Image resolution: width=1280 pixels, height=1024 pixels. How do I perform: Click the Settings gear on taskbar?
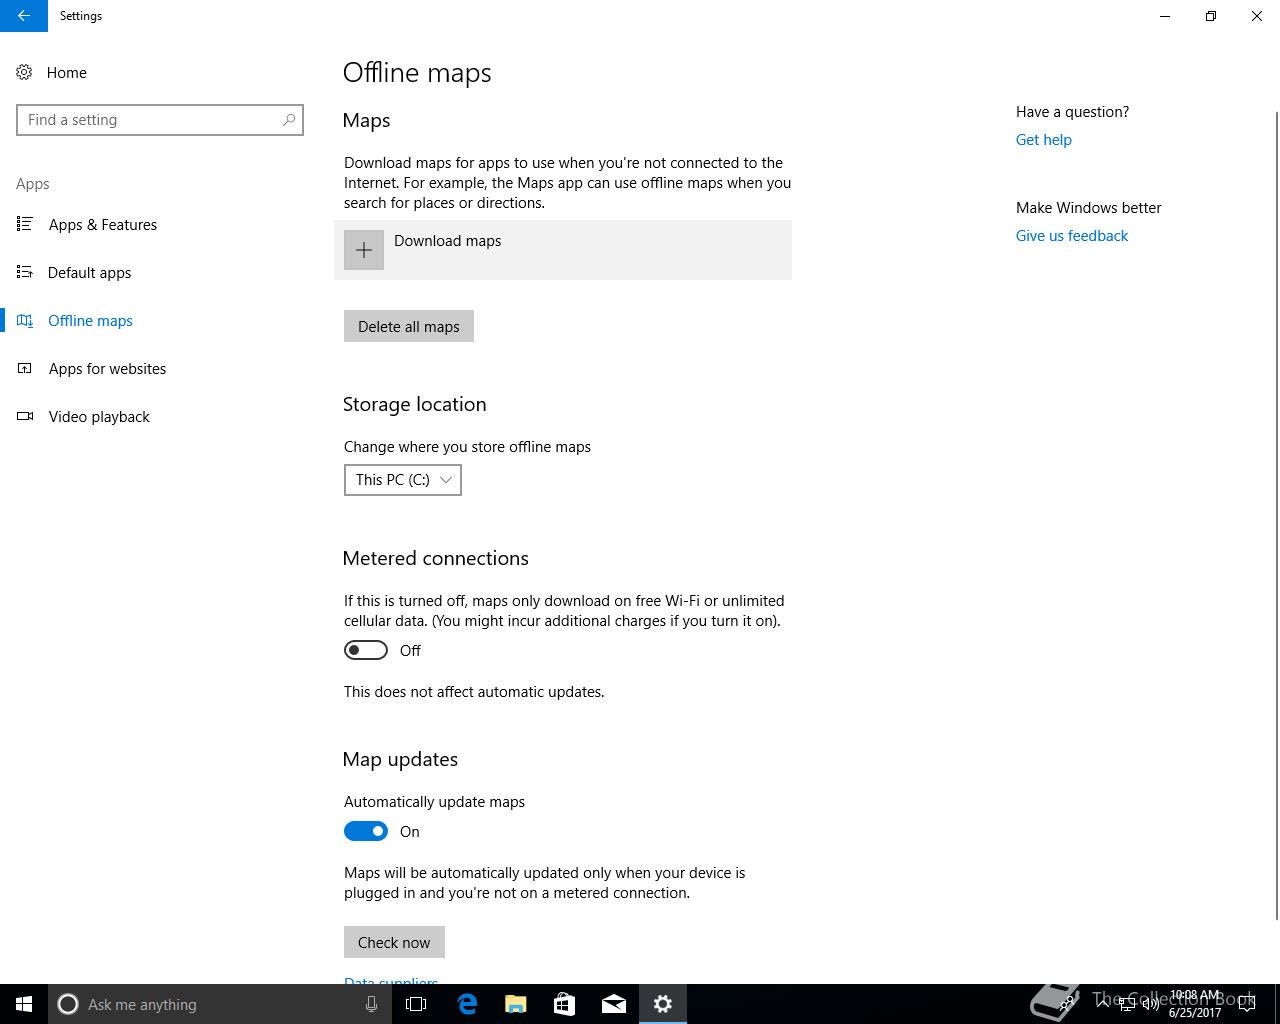point(663,1004)
